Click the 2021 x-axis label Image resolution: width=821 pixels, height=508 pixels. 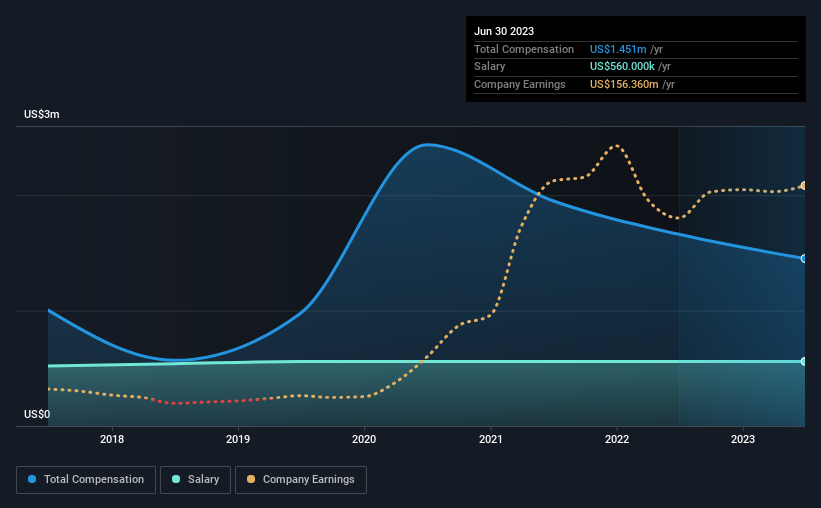pyautogui.click(x=491, y=439)
